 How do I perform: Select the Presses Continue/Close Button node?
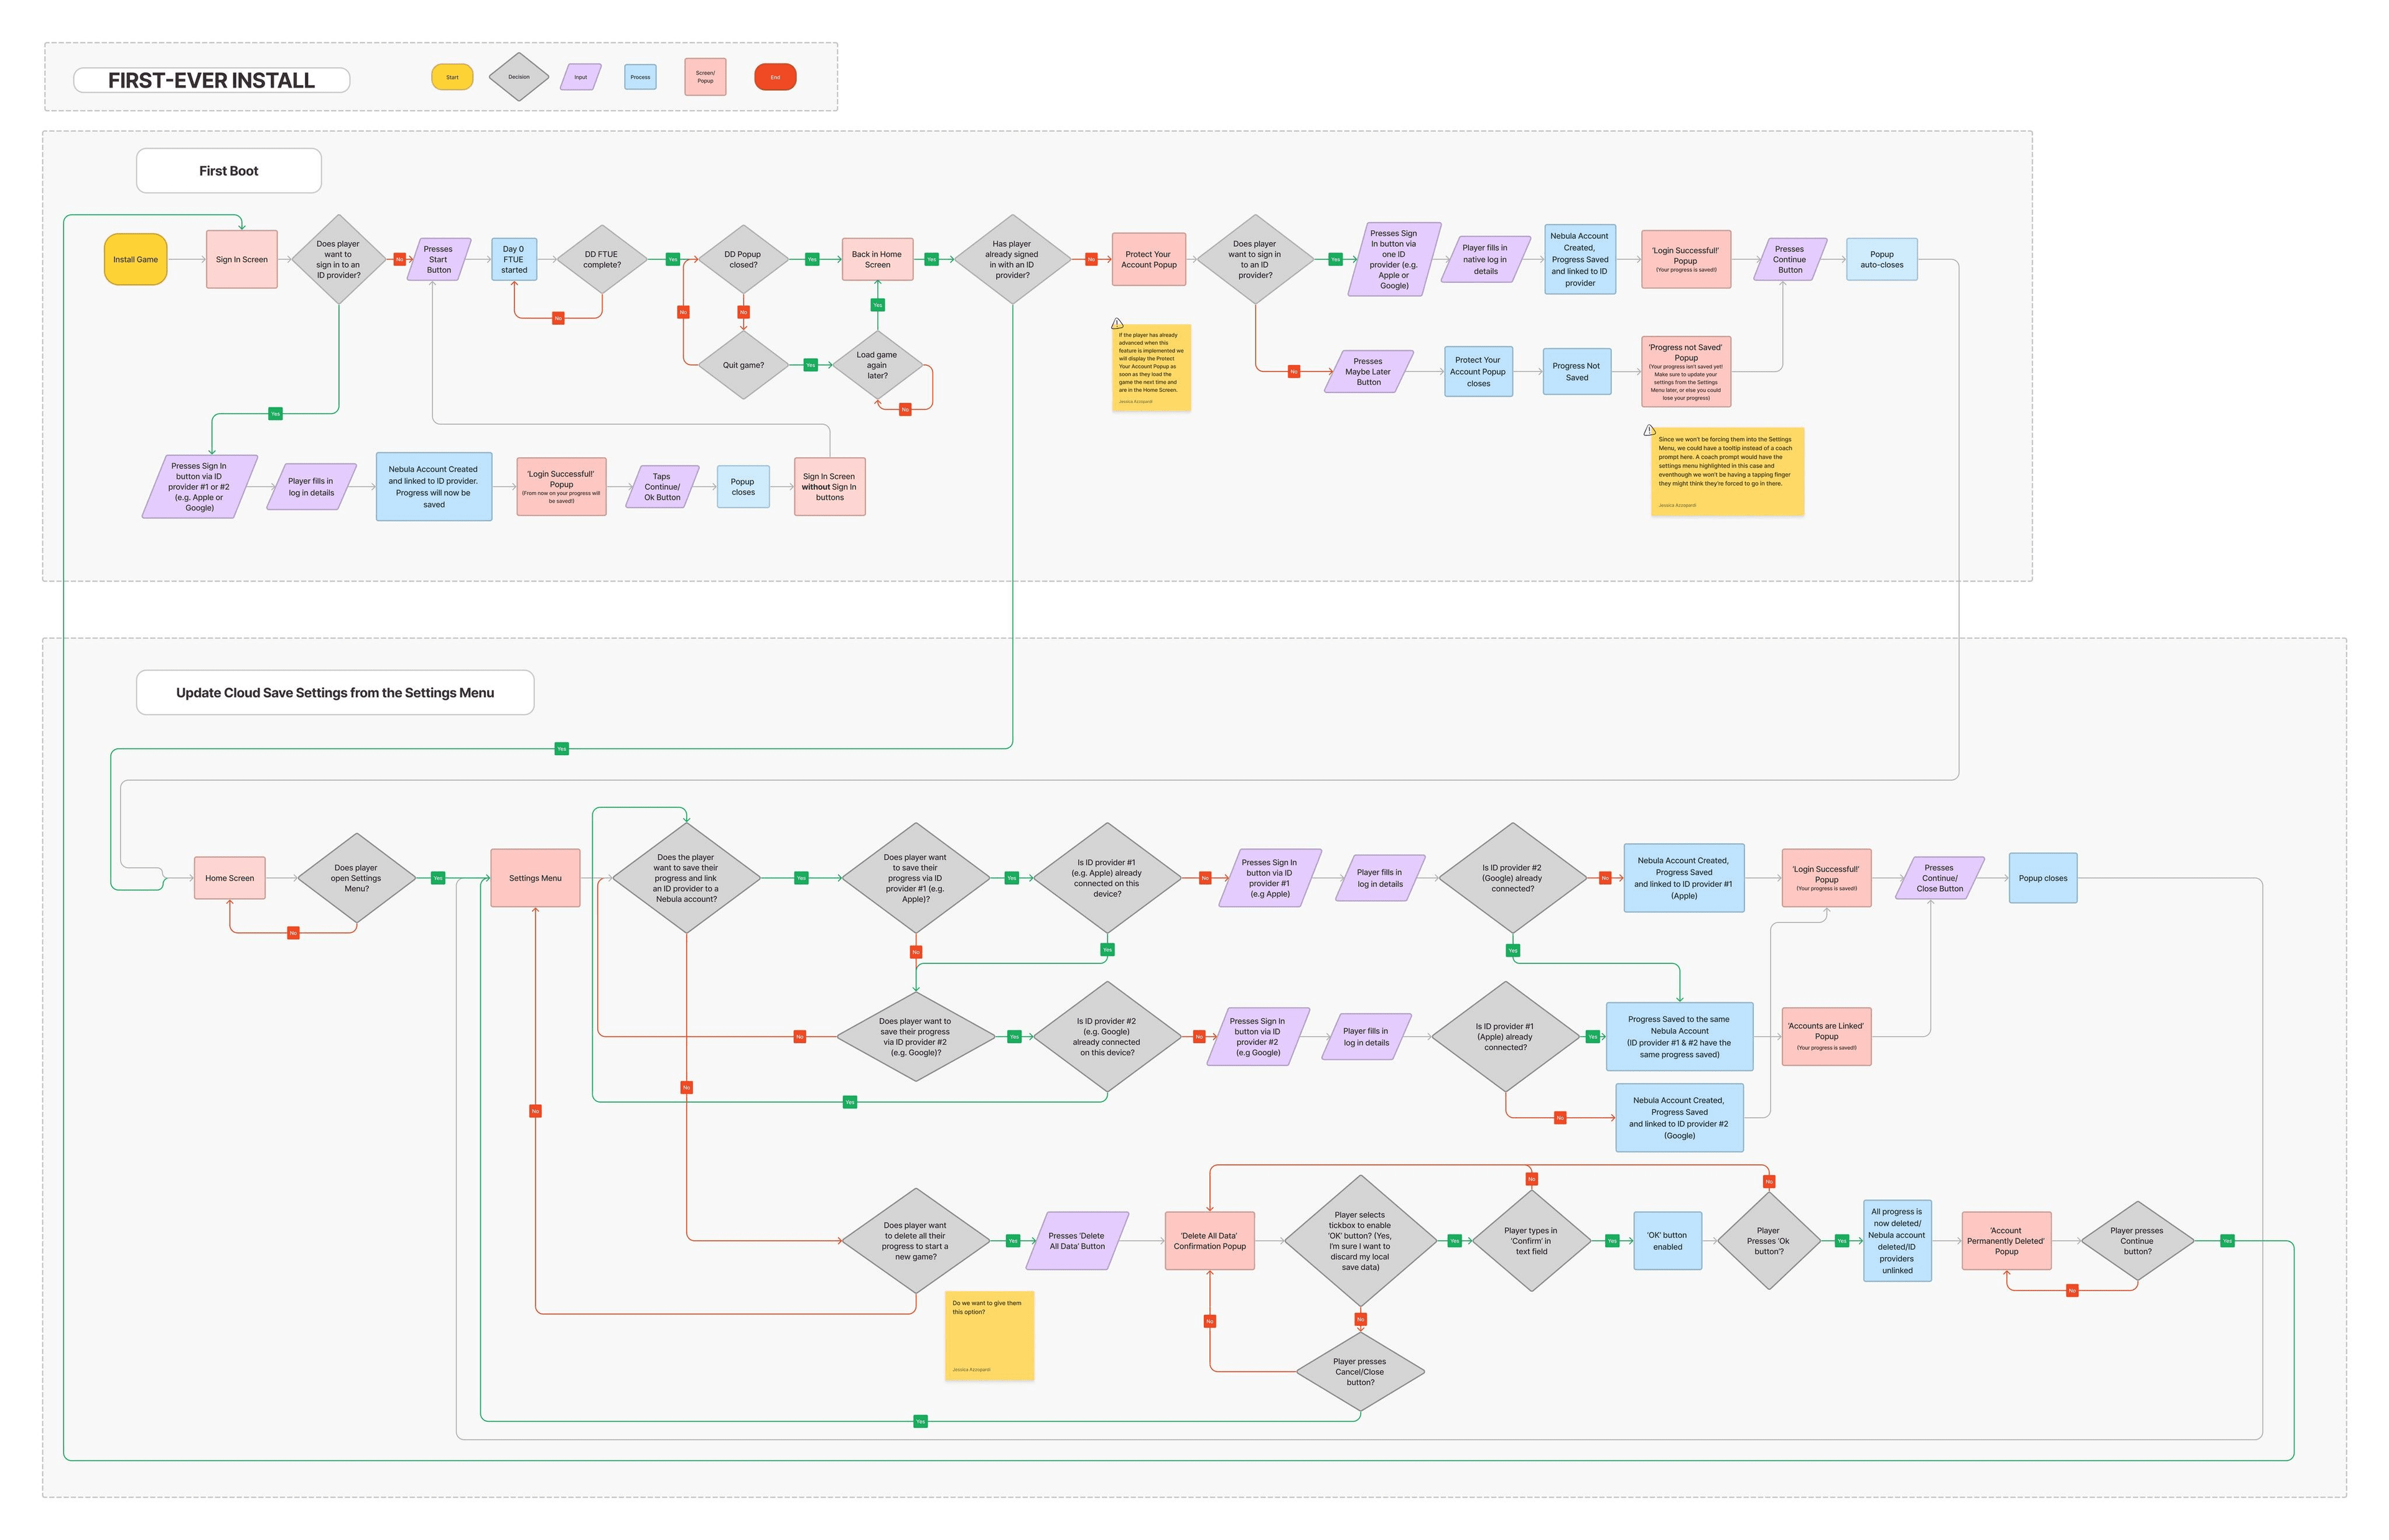[x=1940, y=878]
